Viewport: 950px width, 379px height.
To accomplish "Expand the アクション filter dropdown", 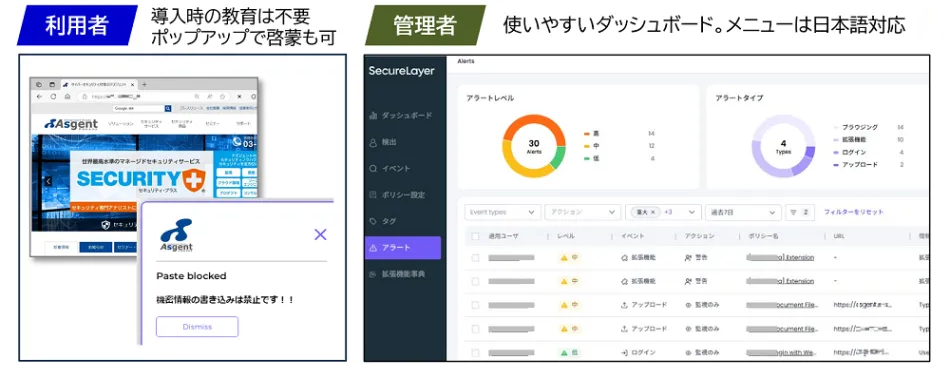I will click(582, 213).
